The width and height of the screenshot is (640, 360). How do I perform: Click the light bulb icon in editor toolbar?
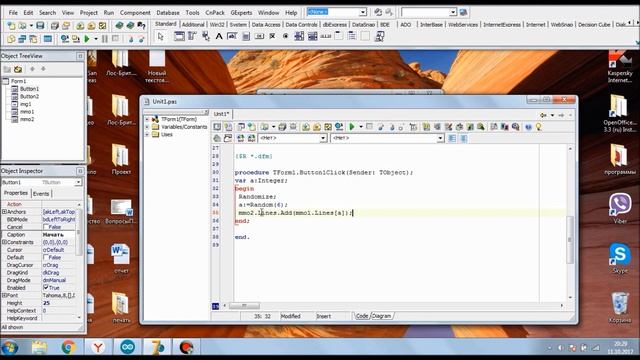[539, 127]
